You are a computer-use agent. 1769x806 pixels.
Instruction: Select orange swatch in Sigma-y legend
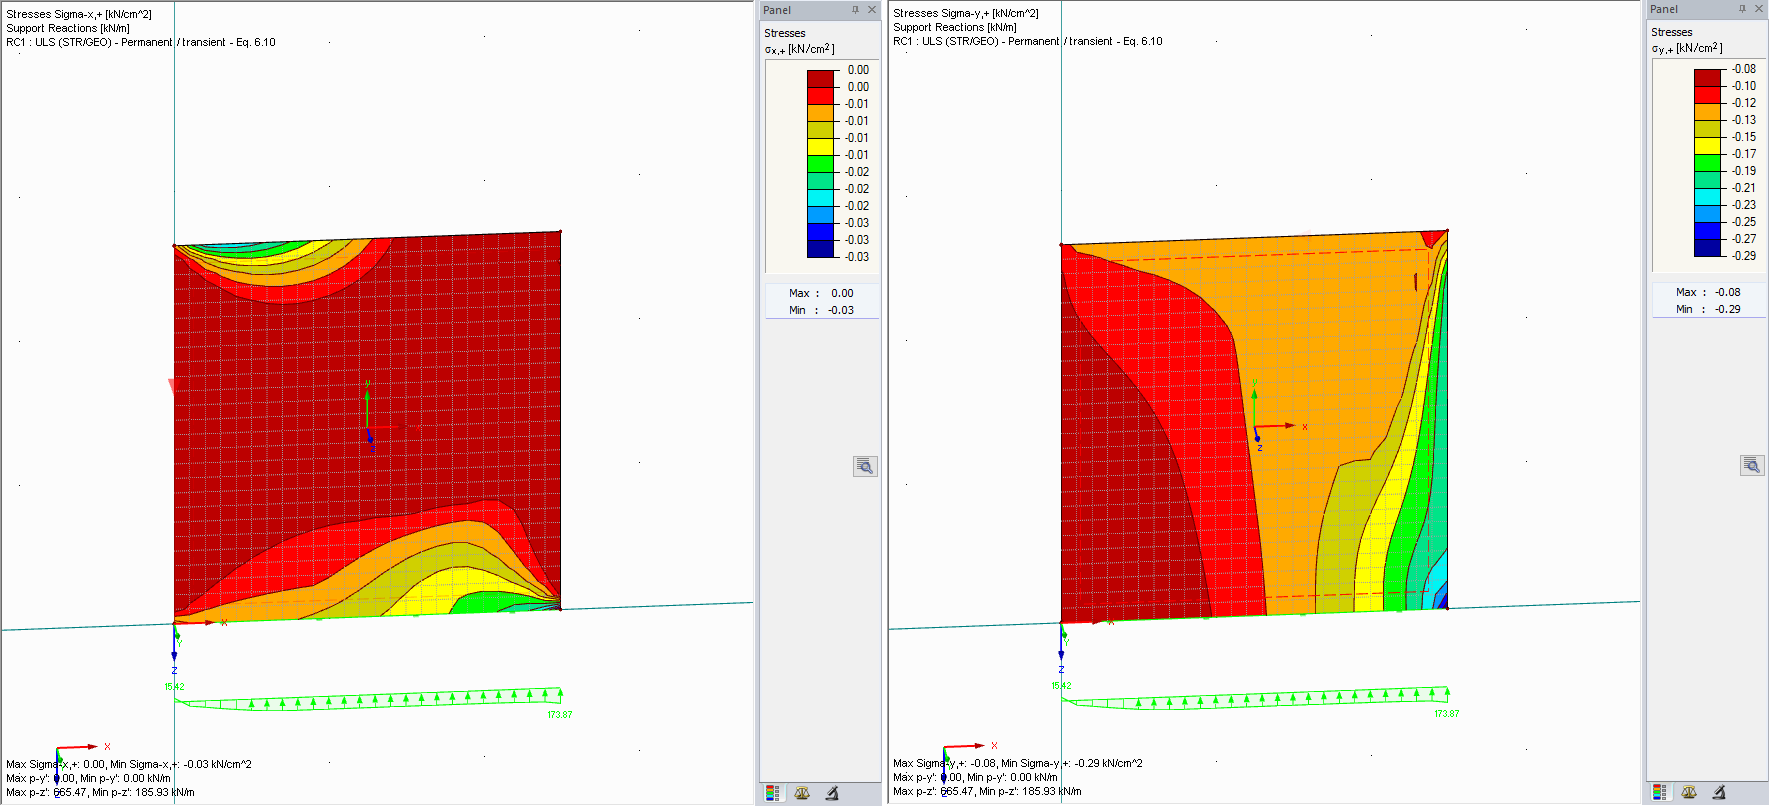pyautogui.click(x=1707, y=112)
